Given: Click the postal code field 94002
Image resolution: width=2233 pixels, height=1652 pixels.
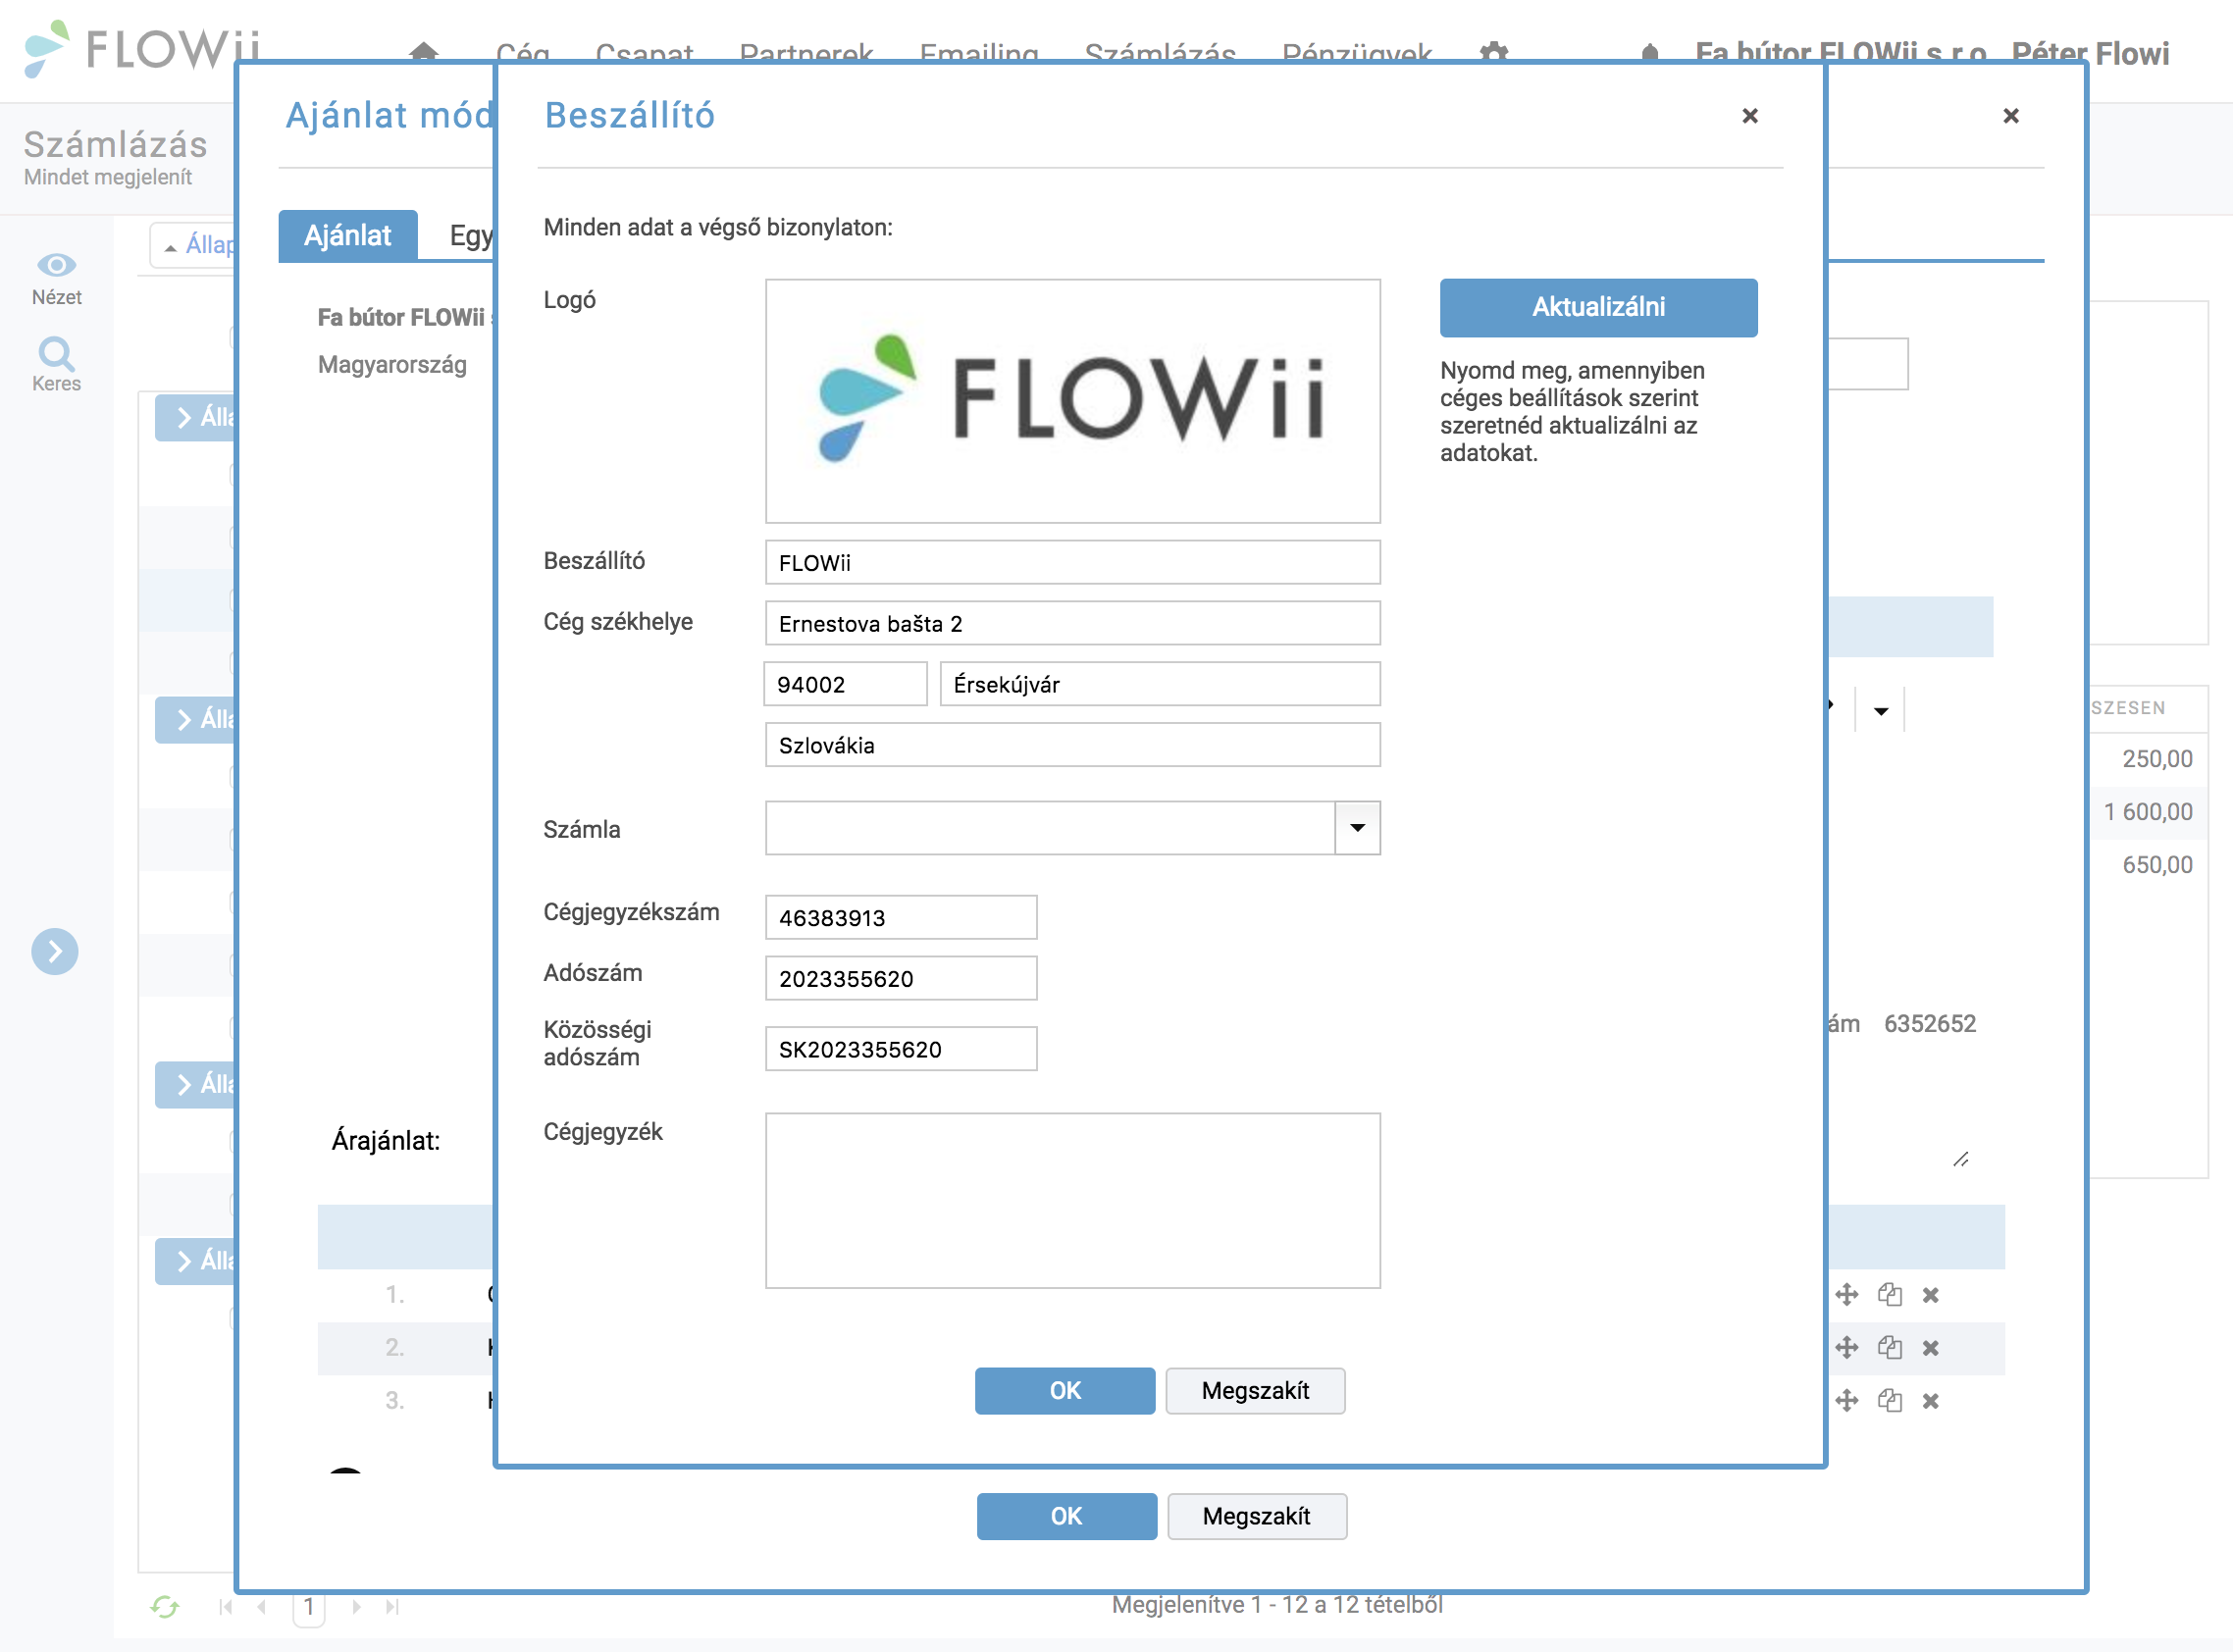Looking at the screenshot, I should coord(845,684).
